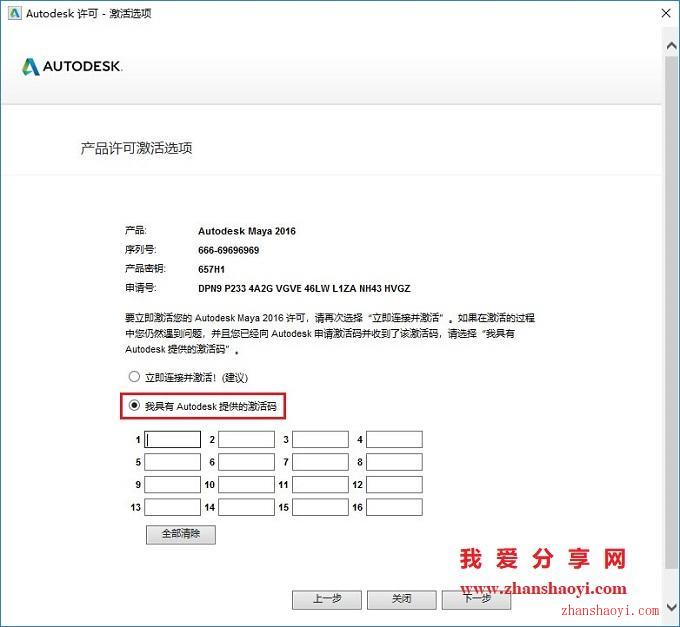
Task: Focus activation code field 10
Action: tap(246, 484)
